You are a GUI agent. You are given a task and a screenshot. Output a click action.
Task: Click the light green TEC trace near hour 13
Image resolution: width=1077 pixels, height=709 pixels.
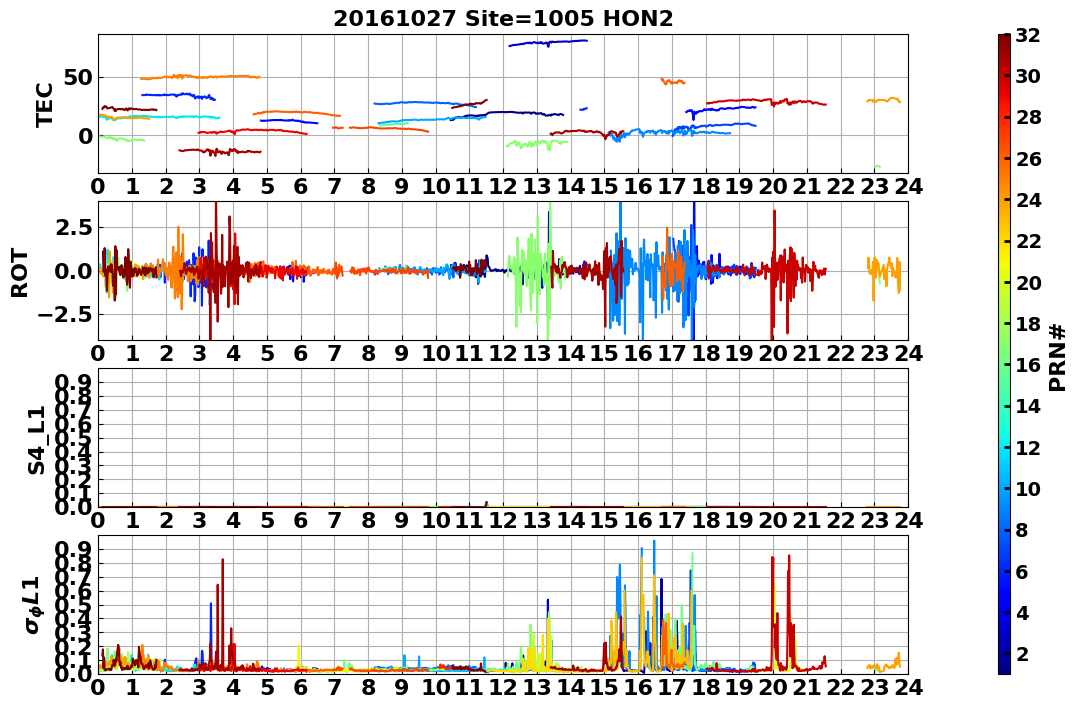(536, 144)
